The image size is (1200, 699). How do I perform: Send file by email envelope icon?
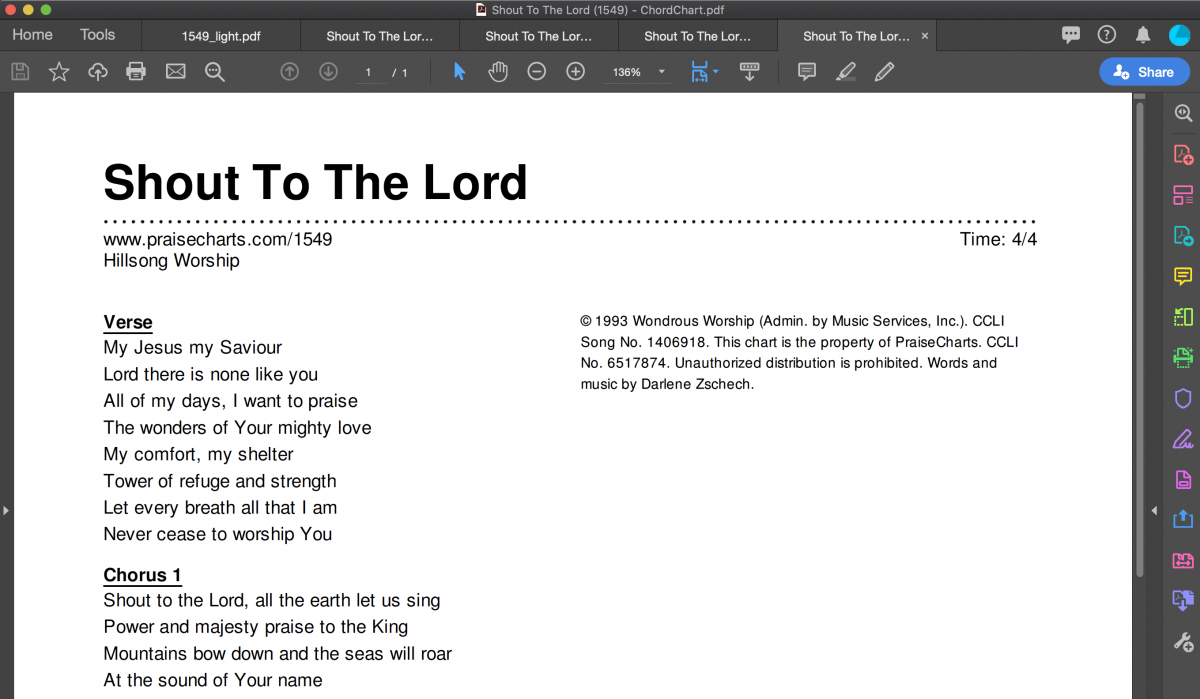(176, 72)
